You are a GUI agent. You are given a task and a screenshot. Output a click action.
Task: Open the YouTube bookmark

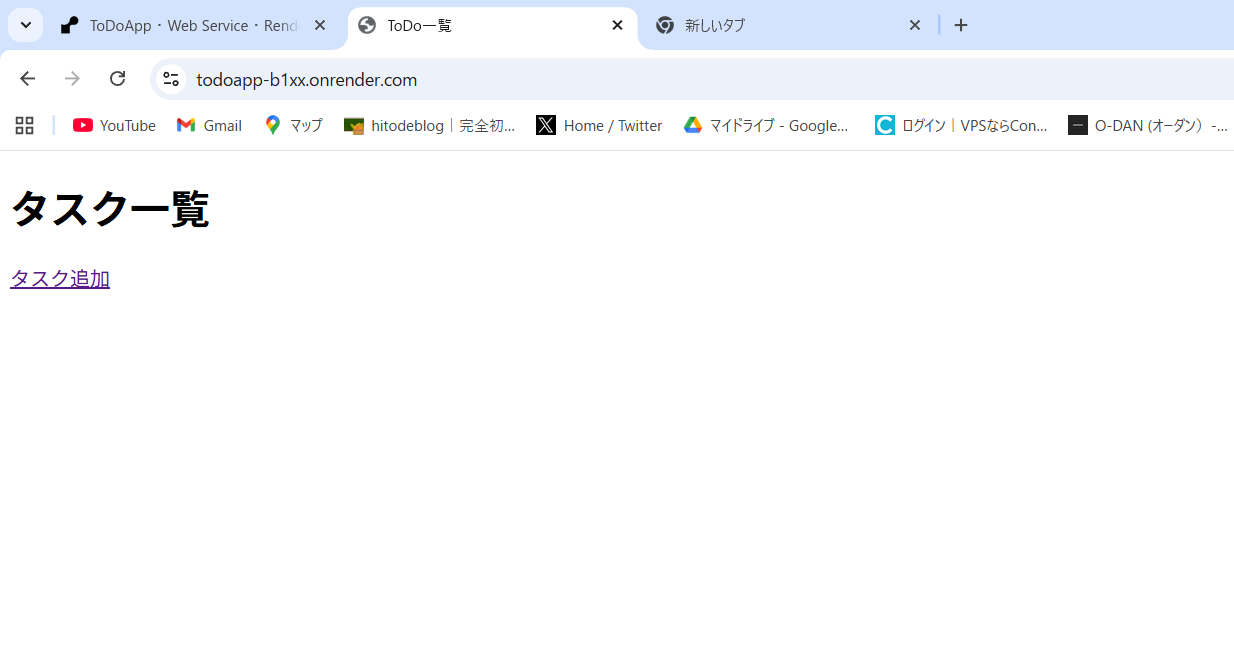(x=115, y=125)
